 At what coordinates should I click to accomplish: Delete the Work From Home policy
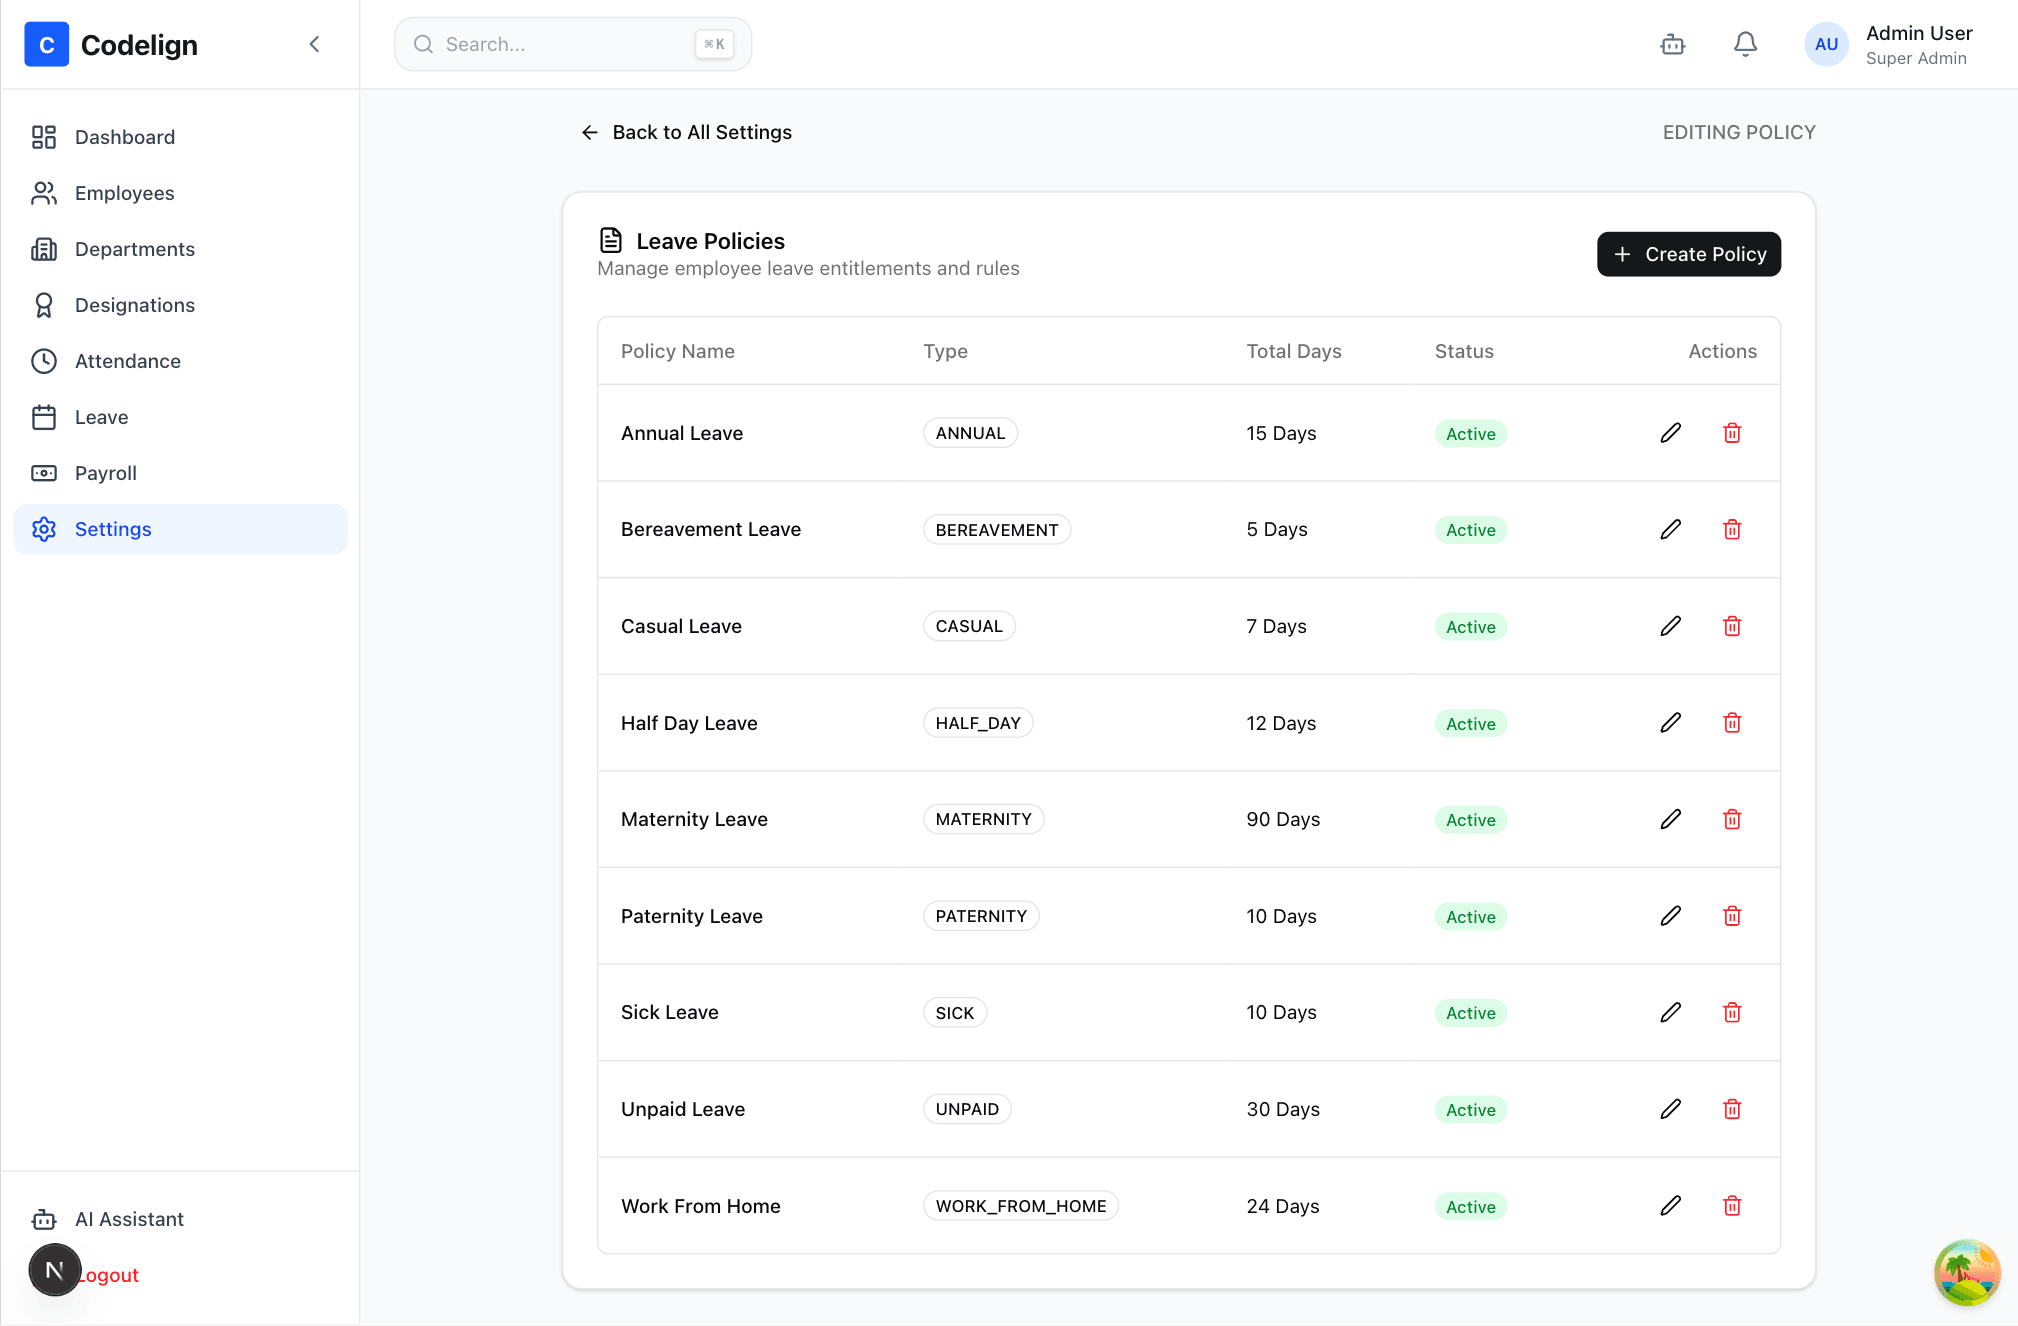click(1732, 1206)
